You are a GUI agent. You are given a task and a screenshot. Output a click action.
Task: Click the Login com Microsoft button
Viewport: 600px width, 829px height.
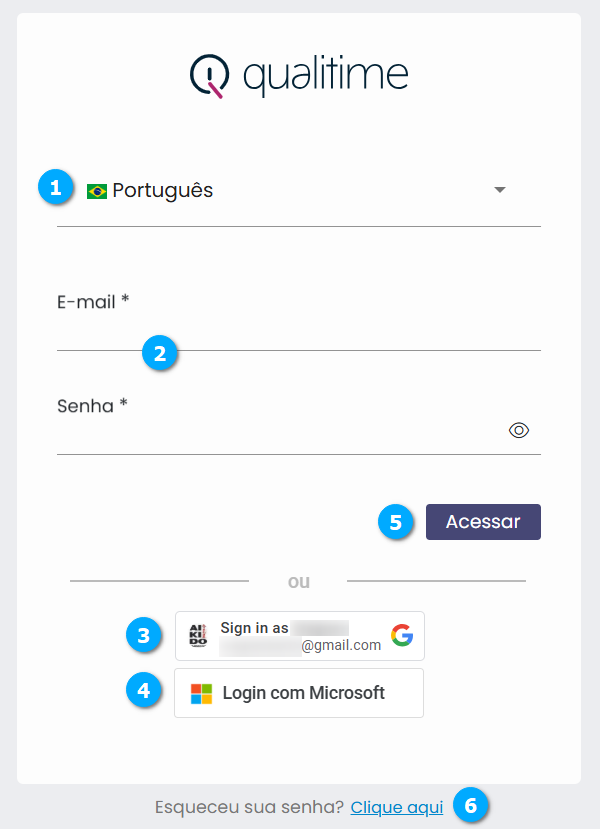pos(299,692)
